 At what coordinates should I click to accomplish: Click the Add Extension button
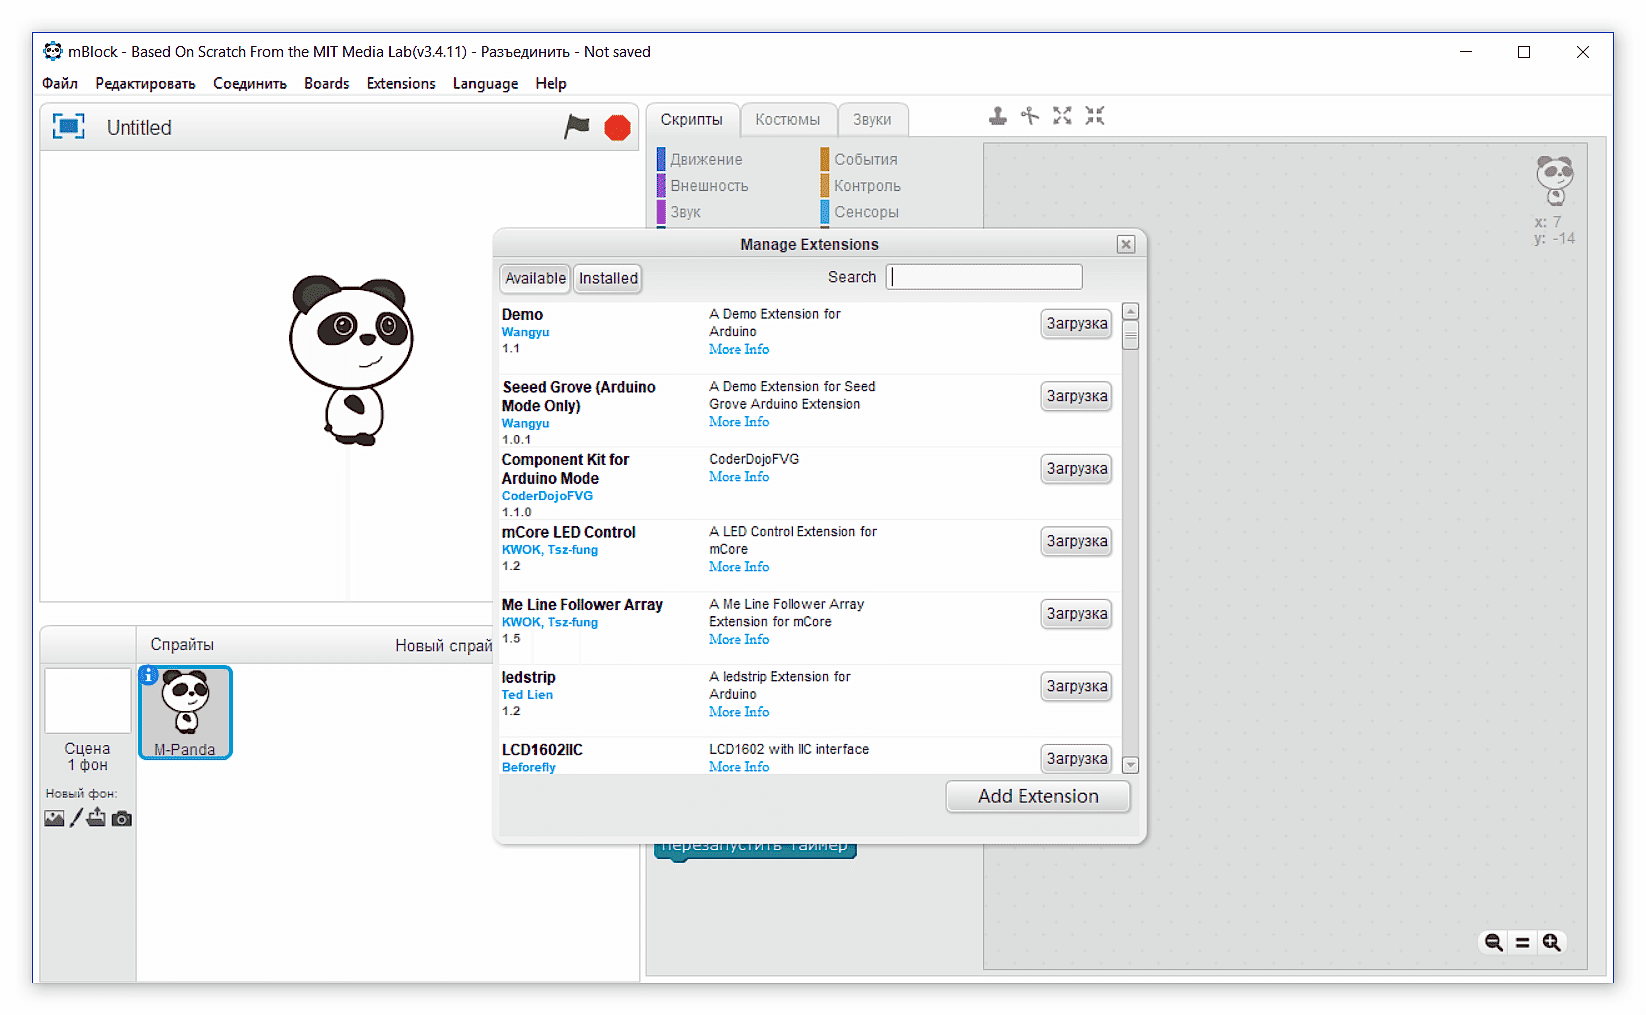tap(1037, 796)
